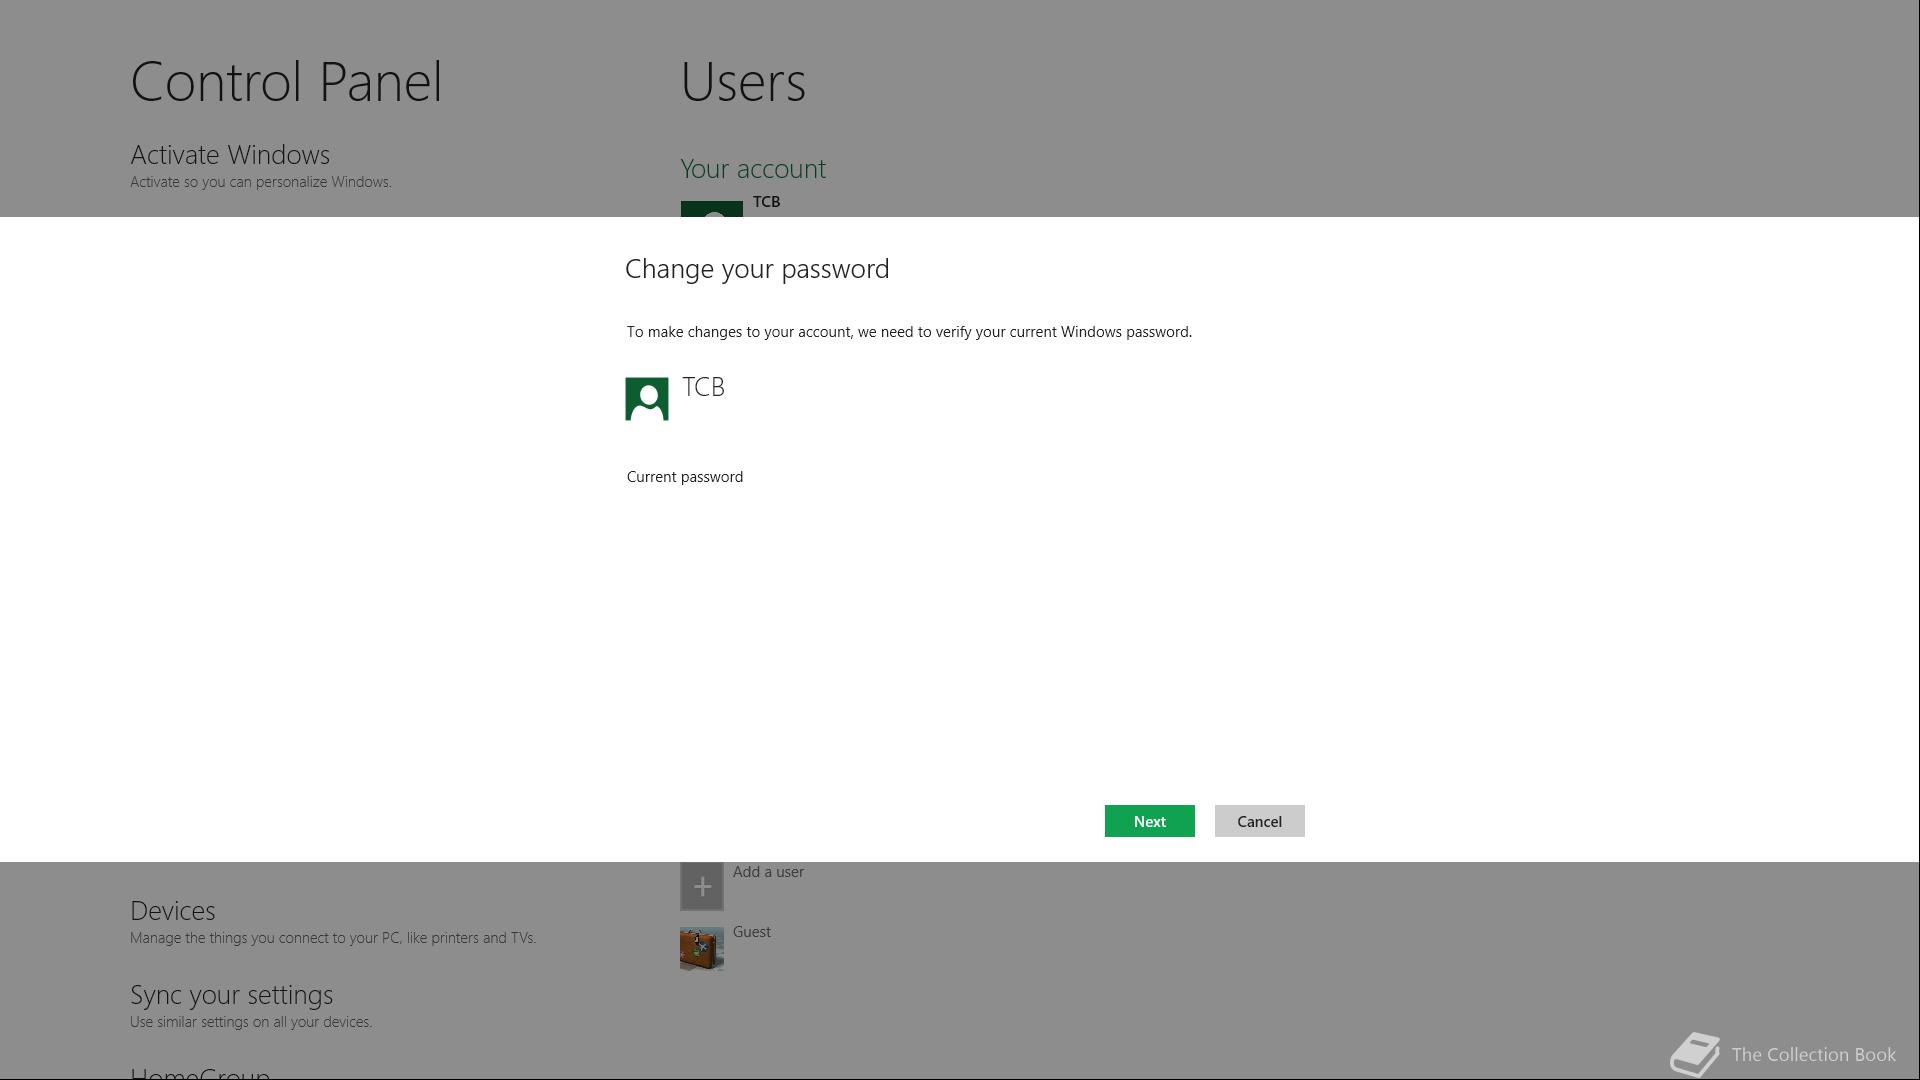Click the Current password label
This screenshot has height=1080, width=1920.
pos(685,477)
